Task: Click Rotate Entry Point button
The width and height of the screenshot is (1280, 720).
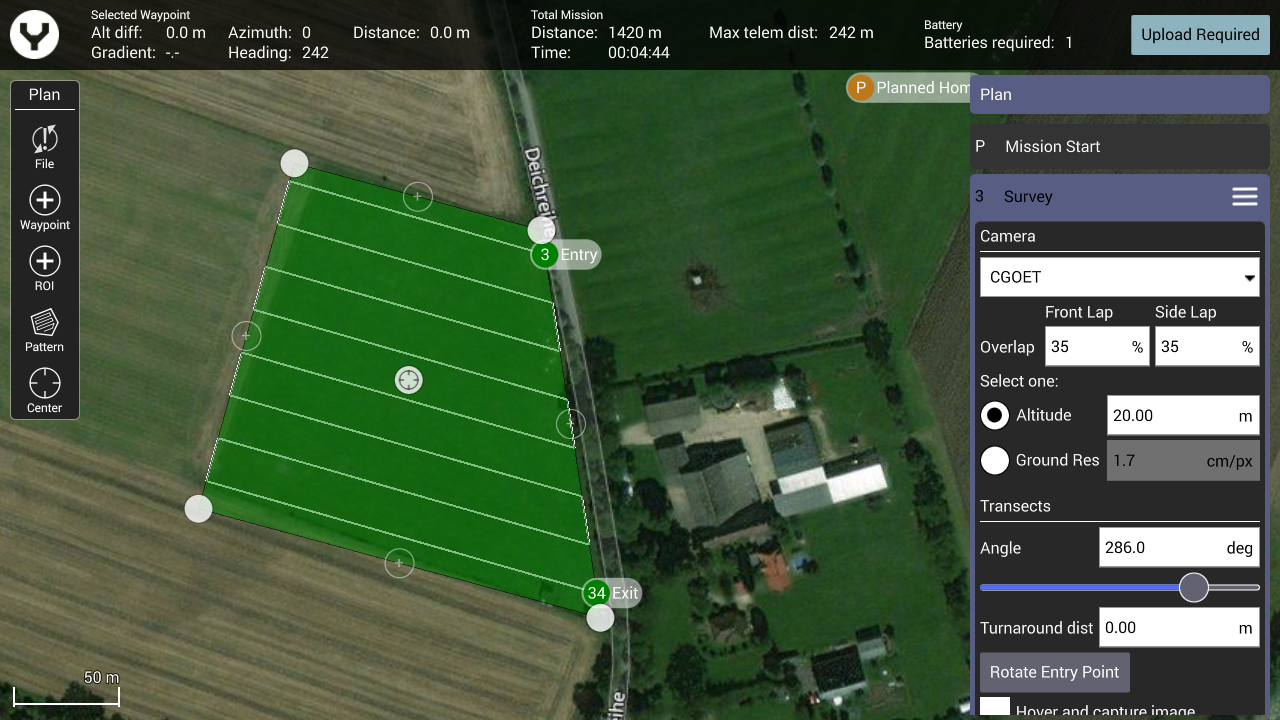Action: pyautogui.click(x=1054, y=672)
